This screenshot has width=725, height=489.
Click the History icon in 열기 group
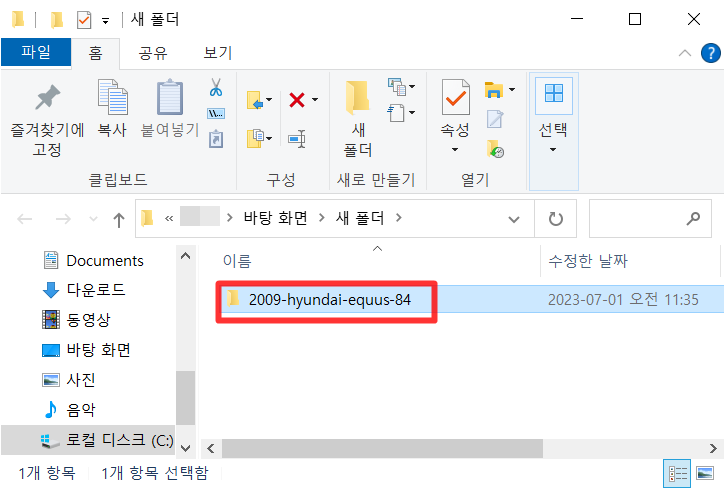click(x=495, y=149)
